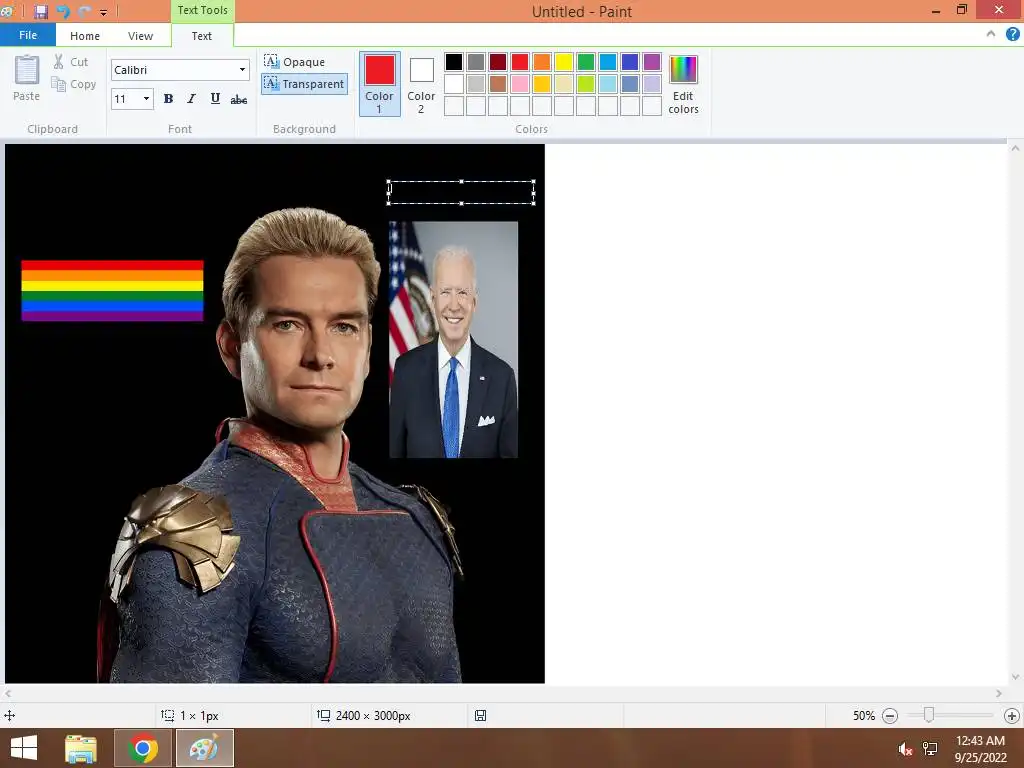Click the Paint app icon in title bar
This screenshot has height=768, width=1024.
[7, 11]
